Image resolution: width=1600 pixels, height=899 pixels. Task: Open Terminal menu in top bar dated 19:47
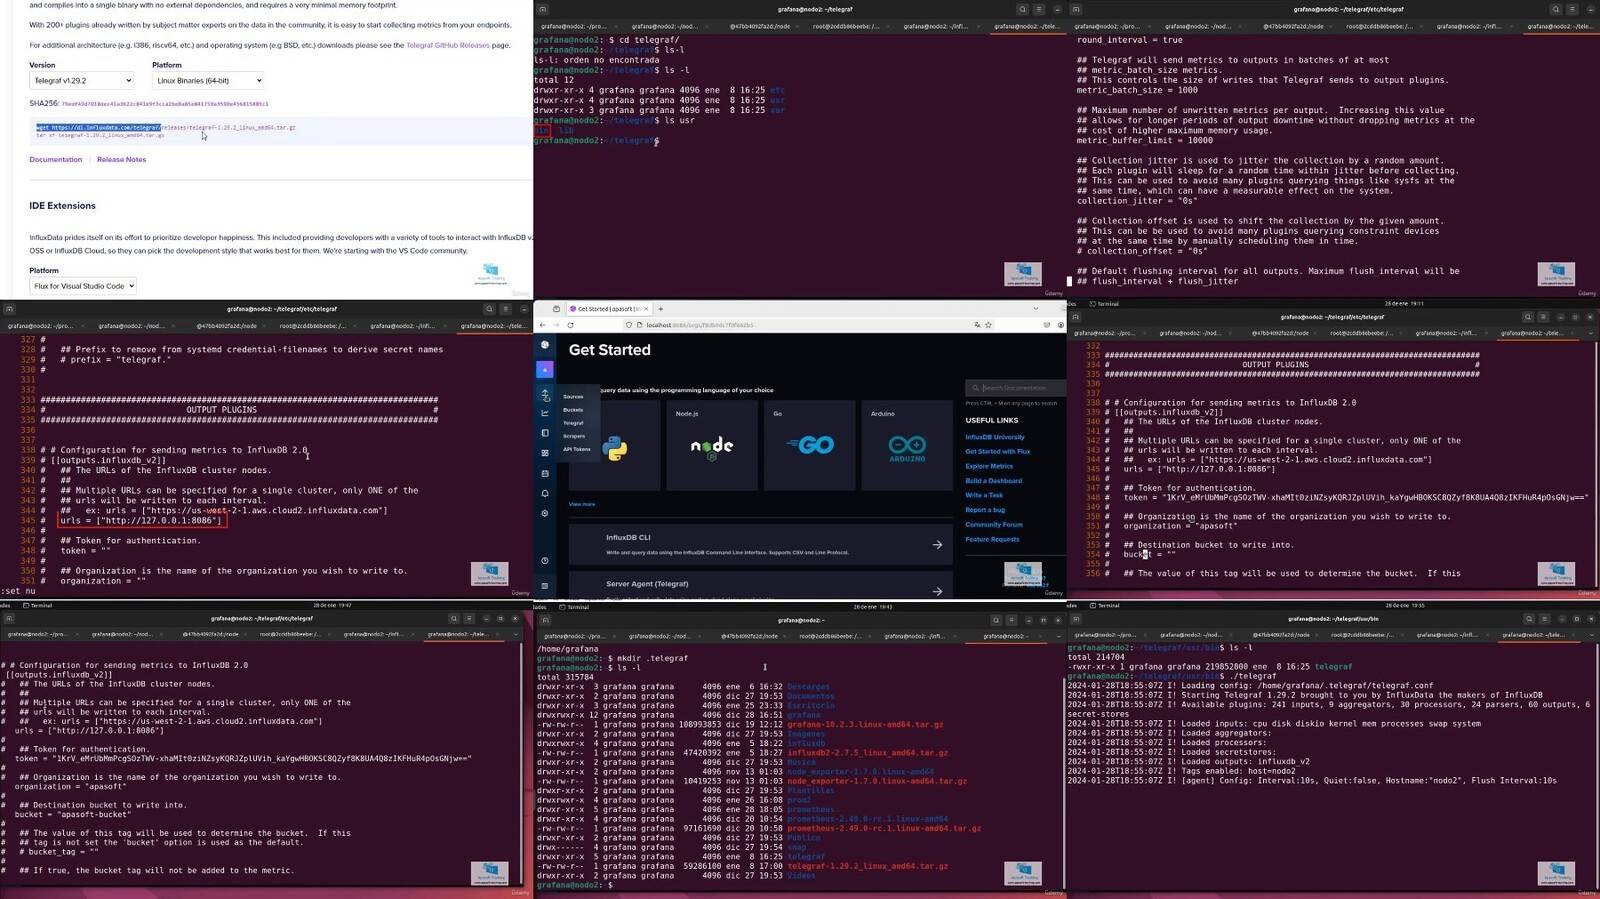pos(37,605)
